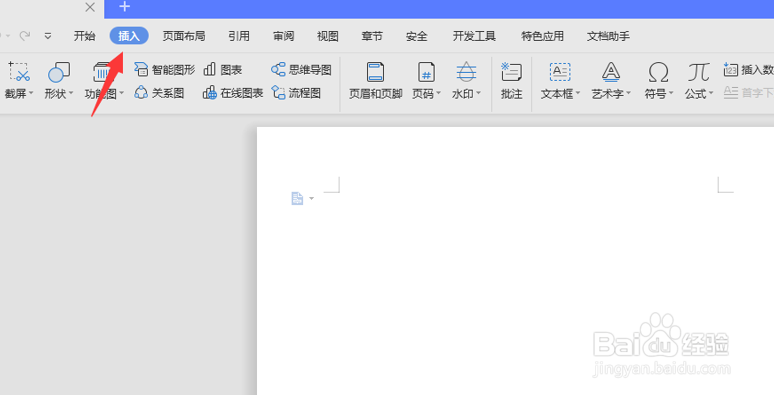Insert a 思维导图 mind map

[x=301, y=70]
